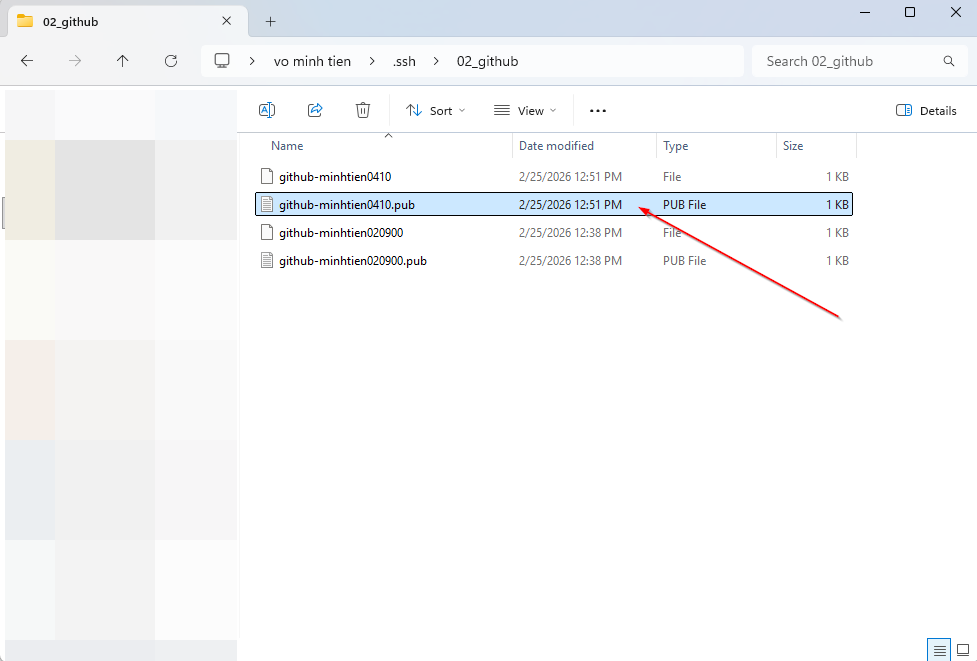
Task: Click the Share icon in toolbar
Action: point(315,110)
